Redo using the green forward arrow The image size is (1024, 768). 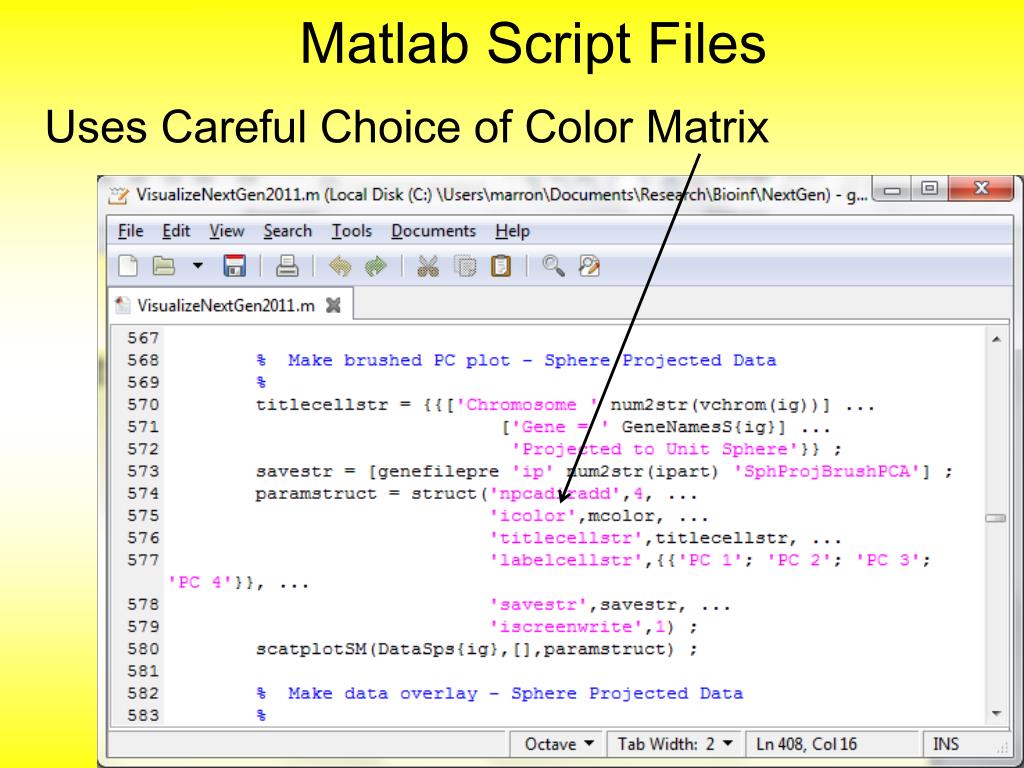pyautogui.click(x=376, y=266)
